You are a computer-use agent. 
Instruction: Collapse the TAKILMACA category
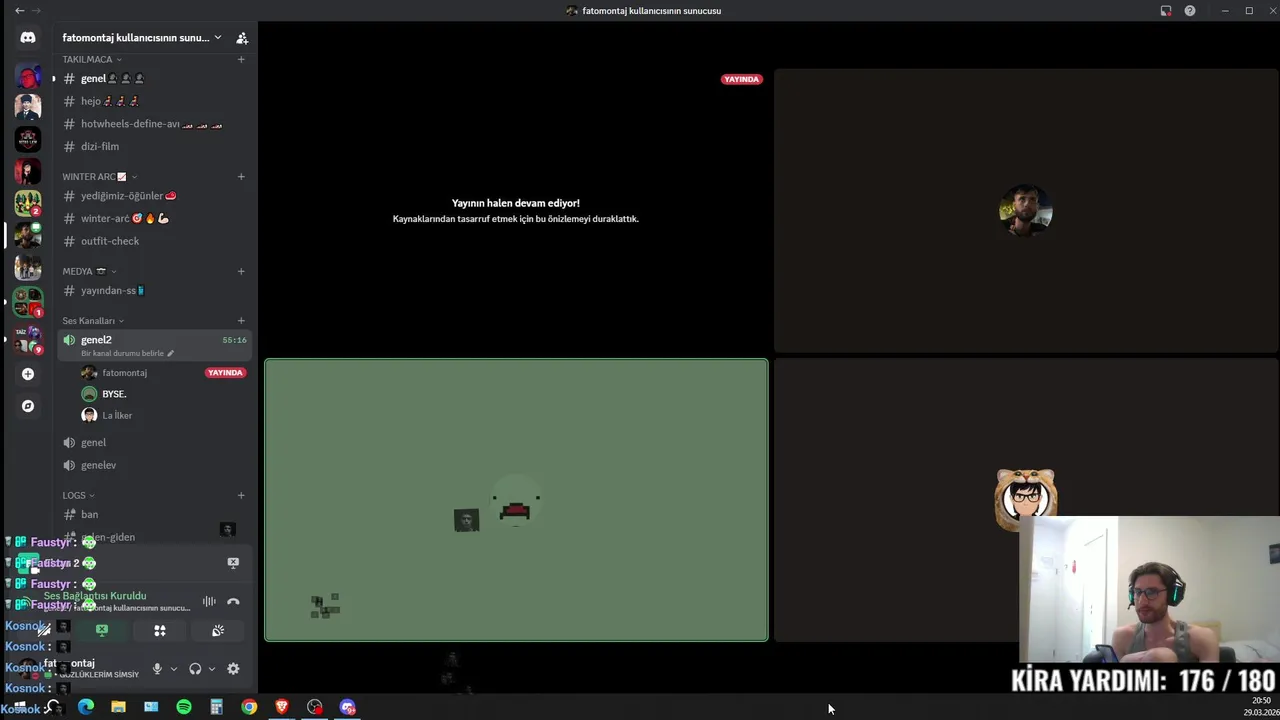pos(92,59)
